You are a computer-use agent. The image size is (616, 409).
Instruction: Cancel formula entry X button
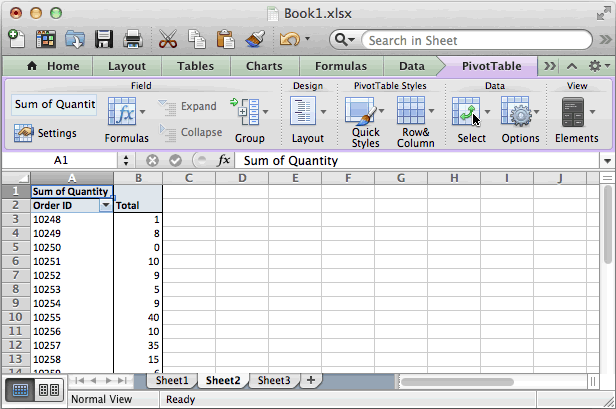pyautogui.click(x=152, y=160)
